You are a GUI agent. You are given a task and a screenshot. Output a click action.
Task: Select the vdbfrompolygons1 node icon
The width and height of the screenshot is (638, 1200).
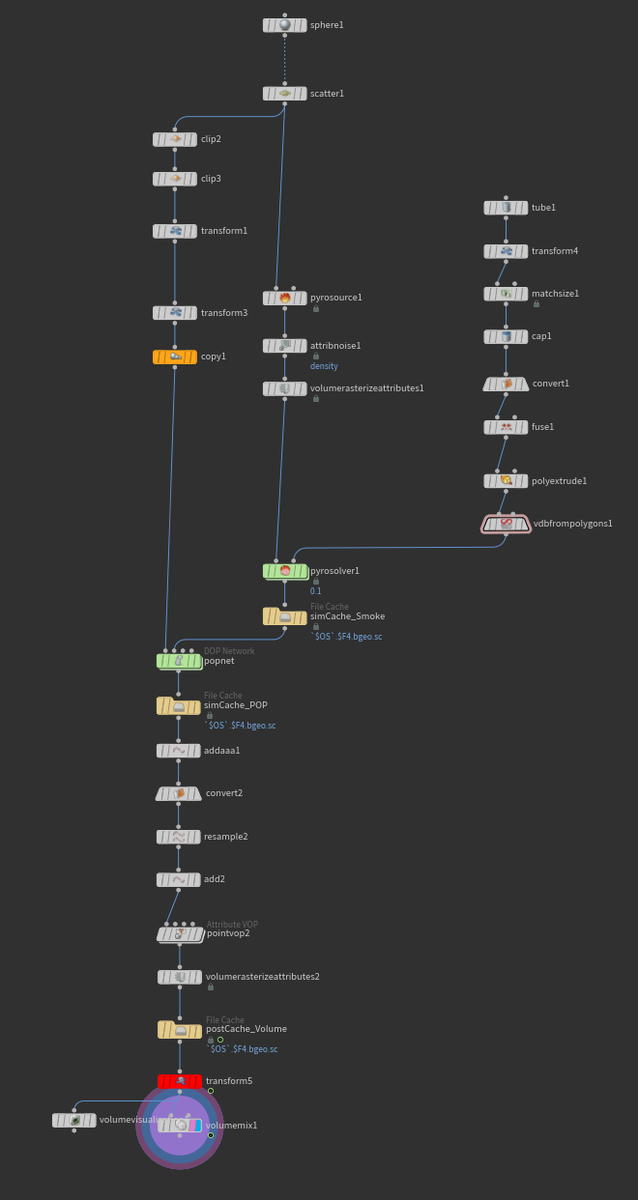506,523
